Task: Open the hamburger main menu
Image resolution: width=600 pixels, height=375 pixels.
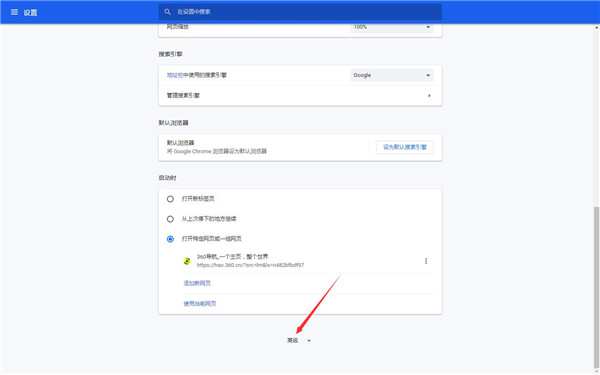Action: point(14,12)
